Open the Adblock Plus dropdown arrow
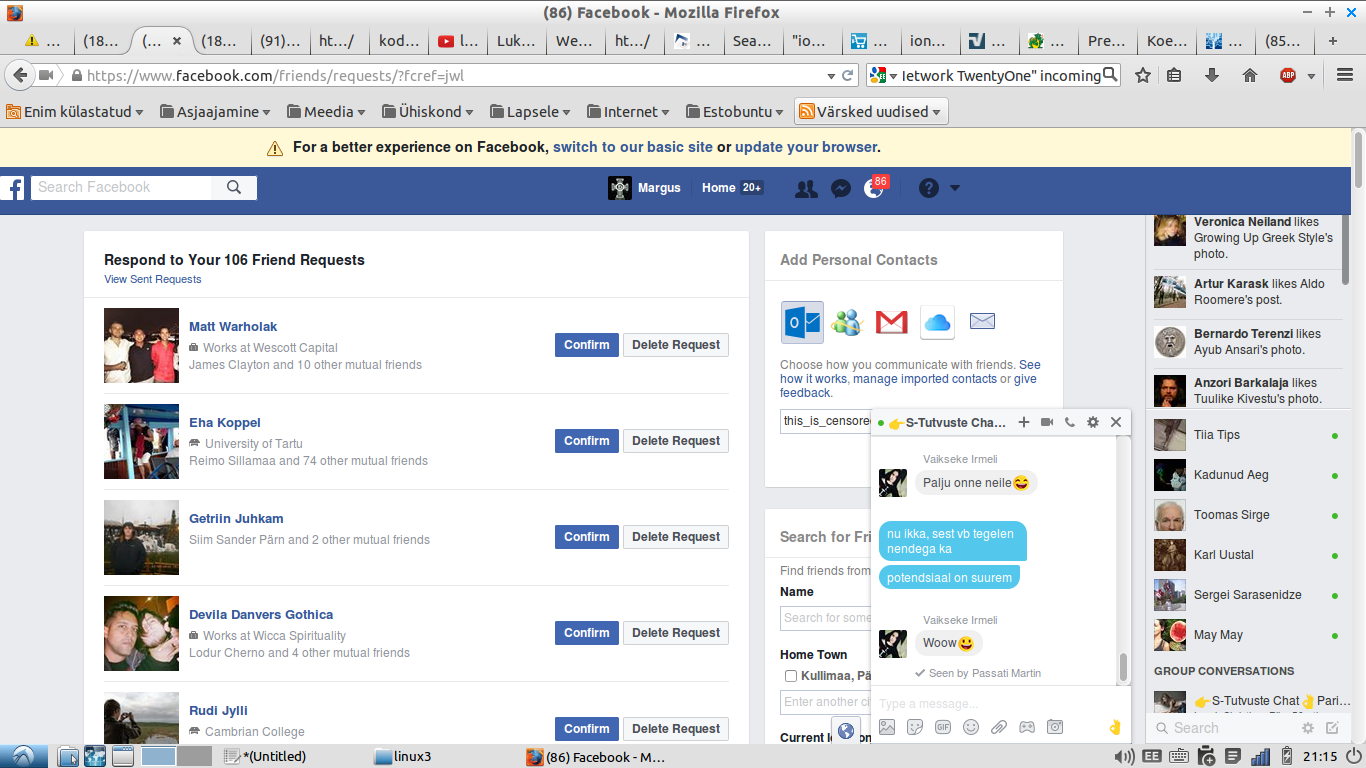The image size is (1366, 768). tap(1311, 76)
